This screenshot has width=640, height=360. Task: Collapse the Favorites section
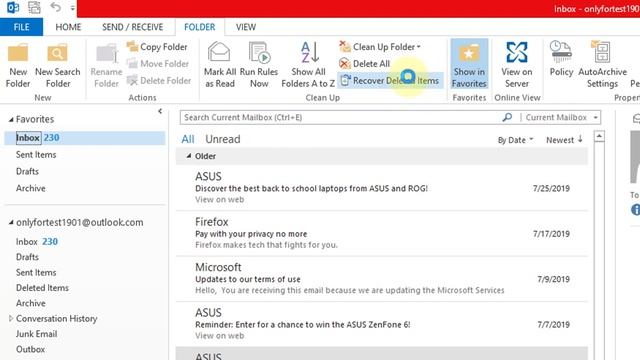click(x=11, y=120)
